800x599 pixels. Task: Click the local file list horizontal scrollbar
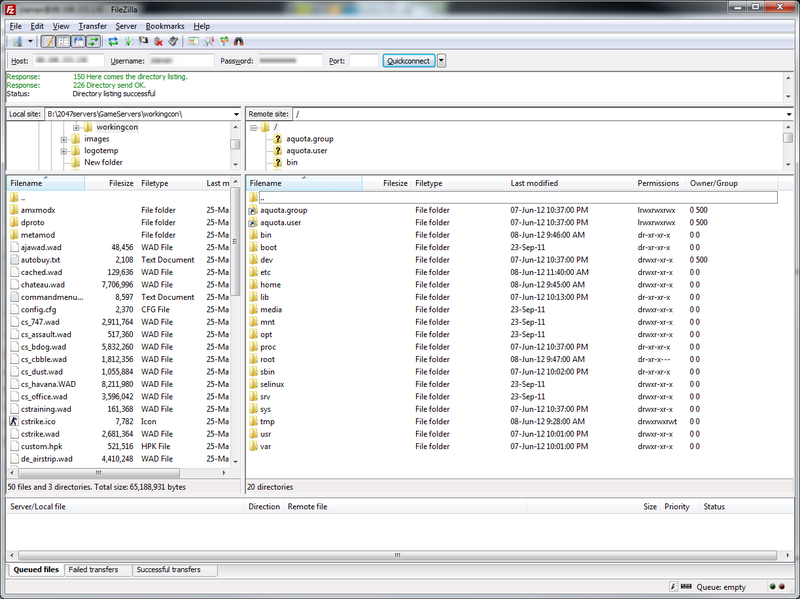point(98,473)
